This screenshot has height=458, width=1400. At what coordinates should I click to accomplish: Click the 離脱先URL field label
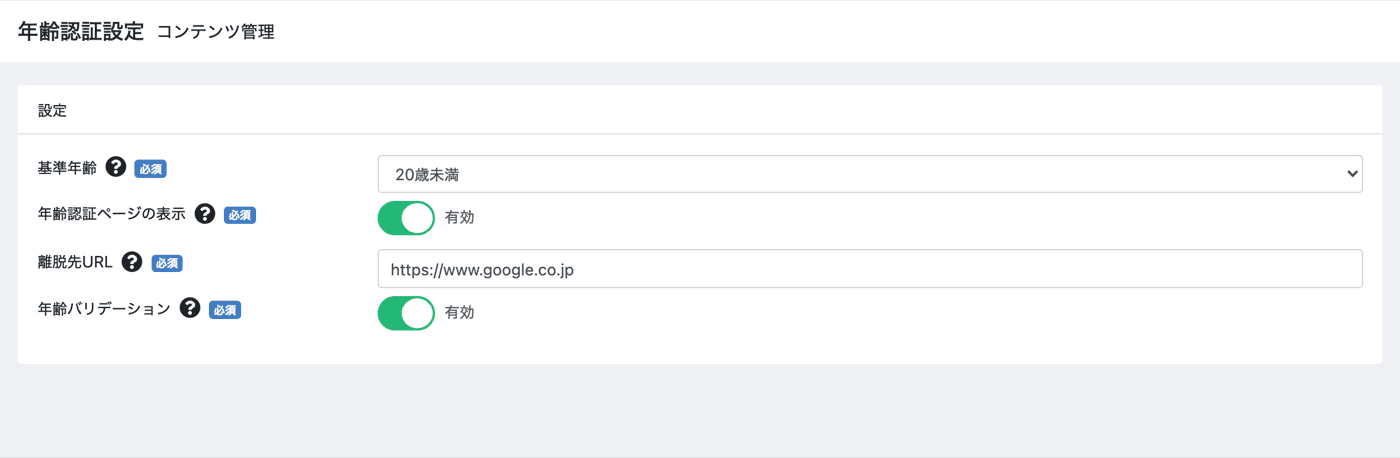(75, 262)
